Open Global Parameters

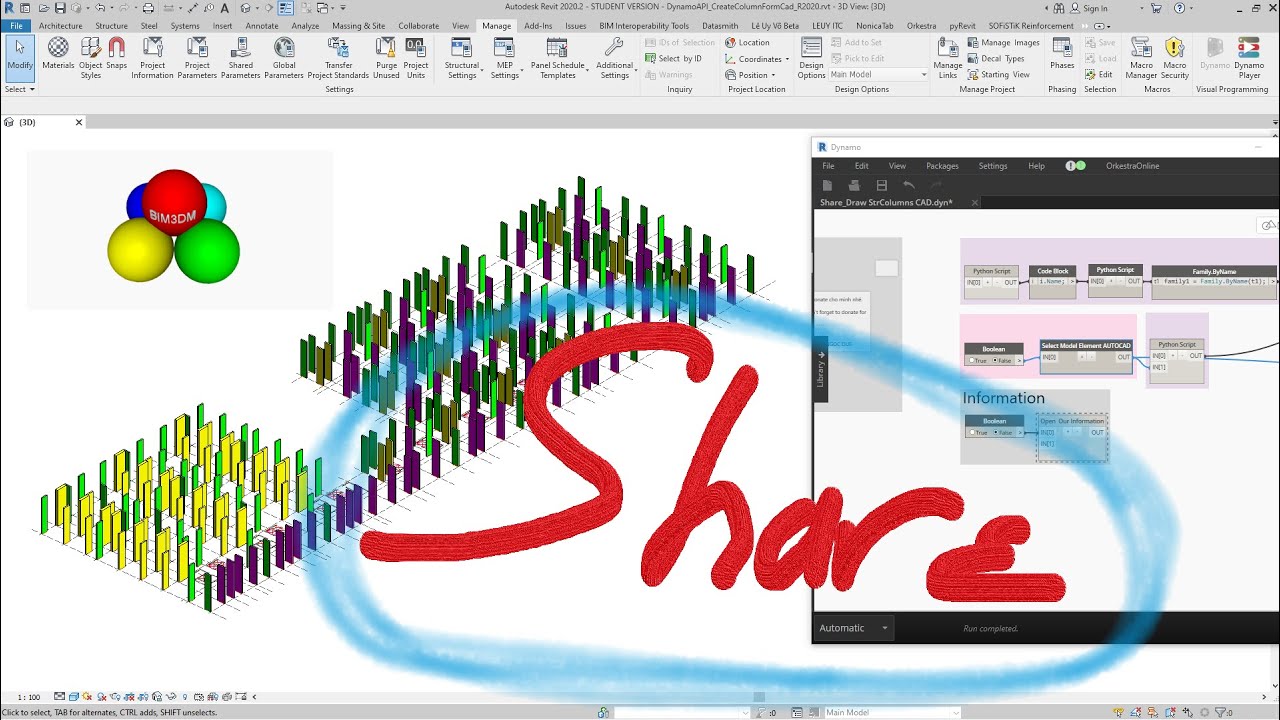click(284, 56)
